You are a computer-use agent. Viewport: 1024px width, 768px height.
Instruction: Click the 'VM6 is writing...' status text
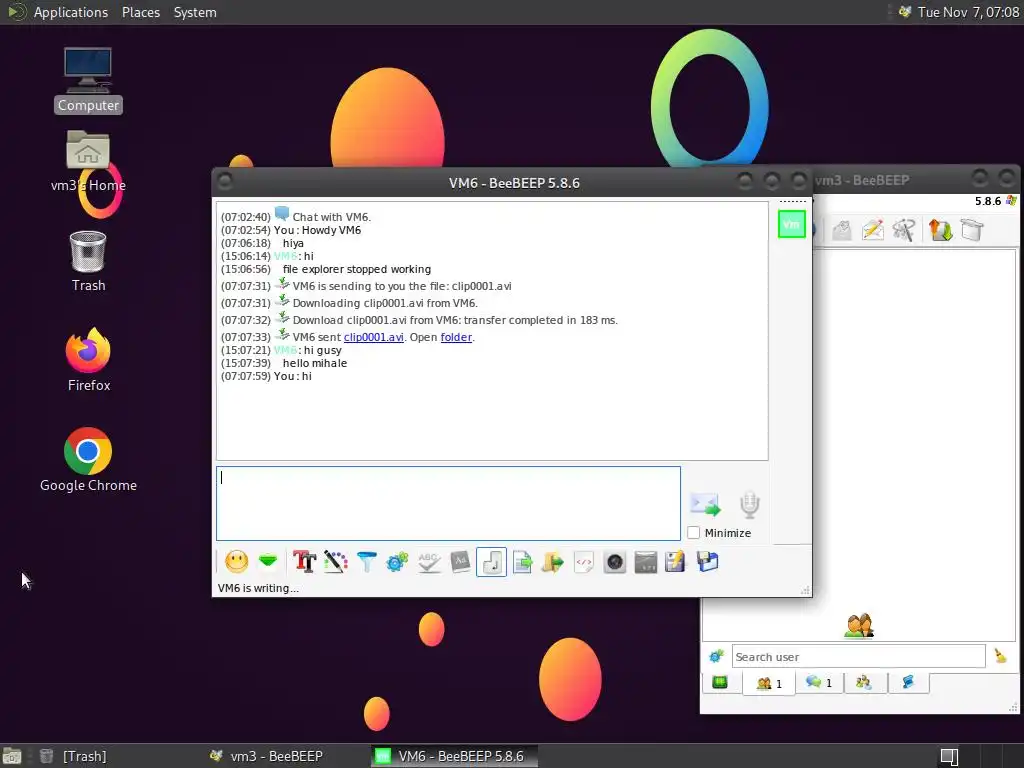pyautogui.click(x=258, y=588)
